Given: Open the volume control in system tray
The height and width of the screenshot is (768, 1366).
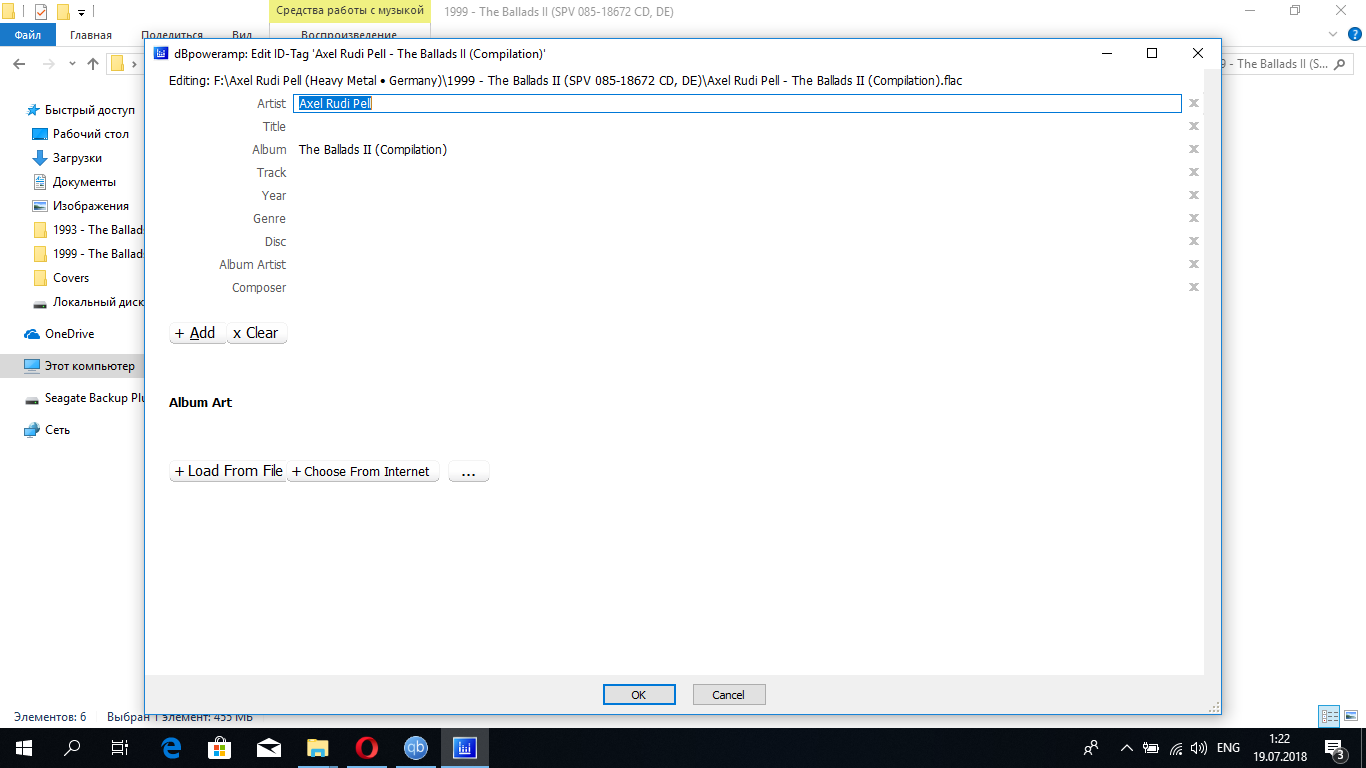Looking at the screenshot, I should 1199,748.
